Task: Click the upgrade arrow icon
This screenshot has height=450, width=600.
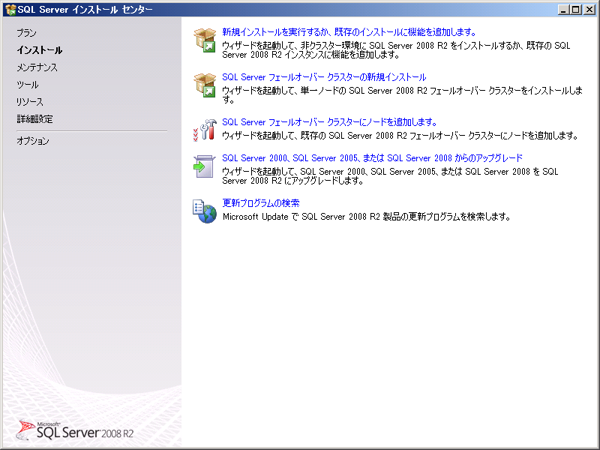Action: pyautogui.click(x=204, y=166)
